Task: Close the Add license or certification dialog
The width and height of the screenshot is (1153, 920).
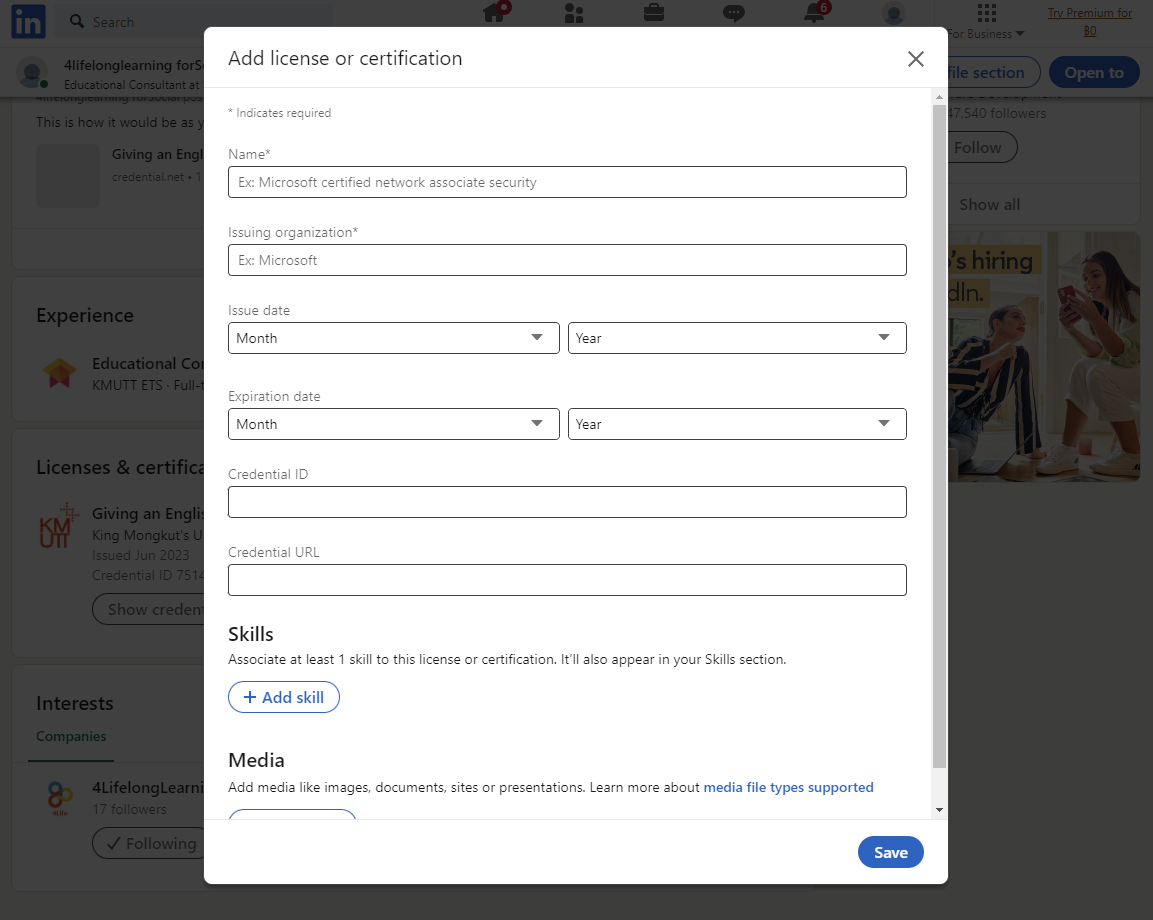Action: [915, 58]
